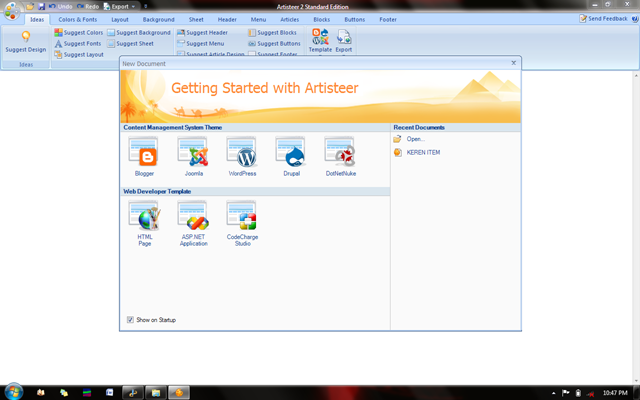
Task: Click the taskbar clock showing 10:47 PM
Action: tap(615, 393)
